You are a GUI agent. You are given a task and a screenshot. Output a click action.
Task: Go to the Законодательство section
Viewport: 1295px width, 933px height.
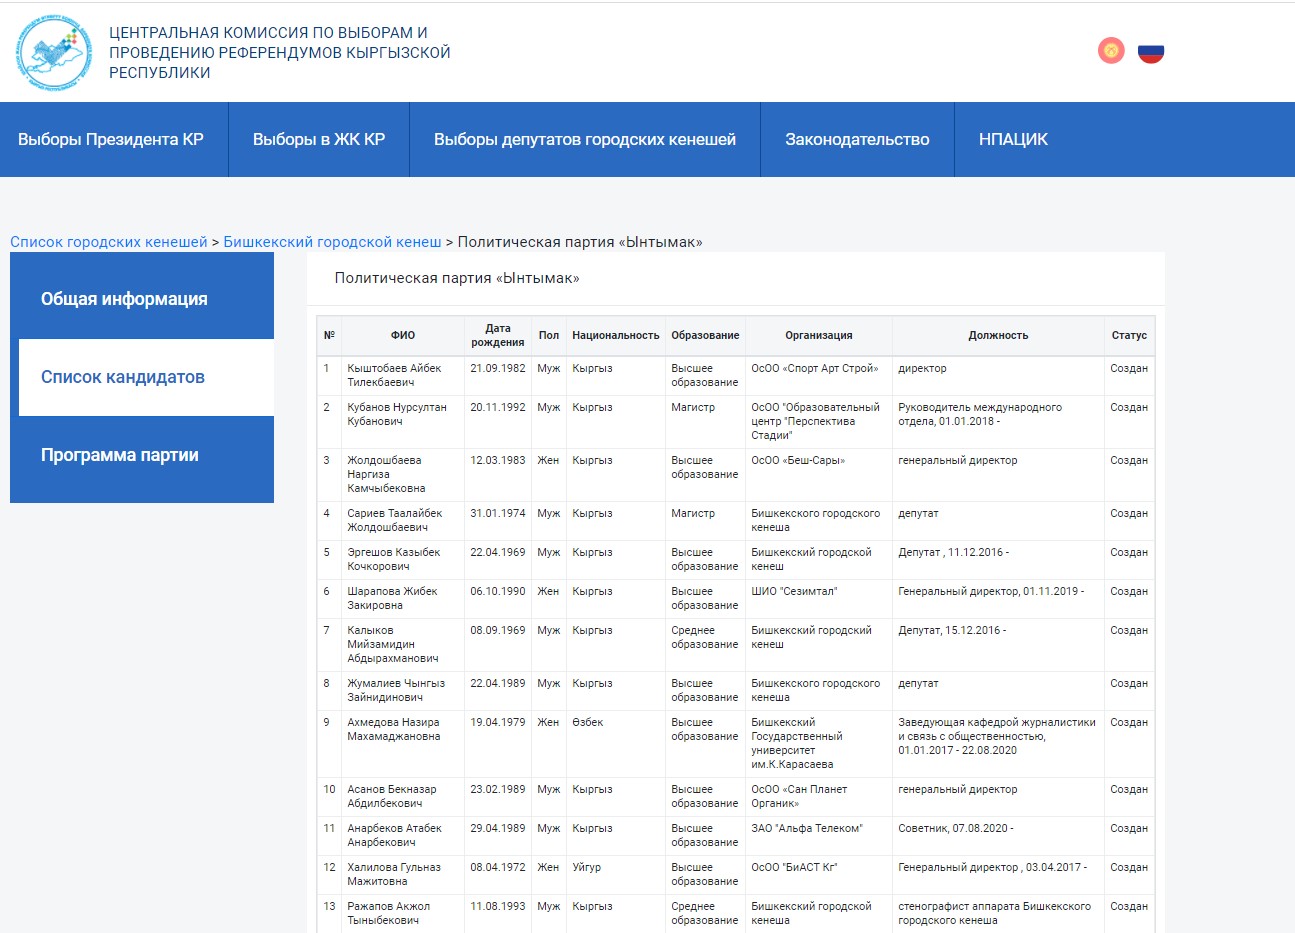(x=857, y=140)
